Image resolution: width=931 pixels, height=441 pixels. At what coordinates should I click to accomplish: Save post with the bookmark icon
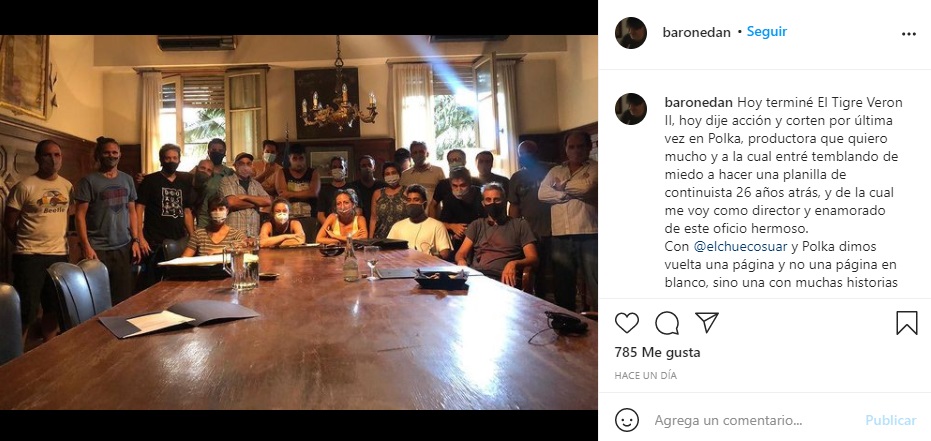[x=907, y=323]
